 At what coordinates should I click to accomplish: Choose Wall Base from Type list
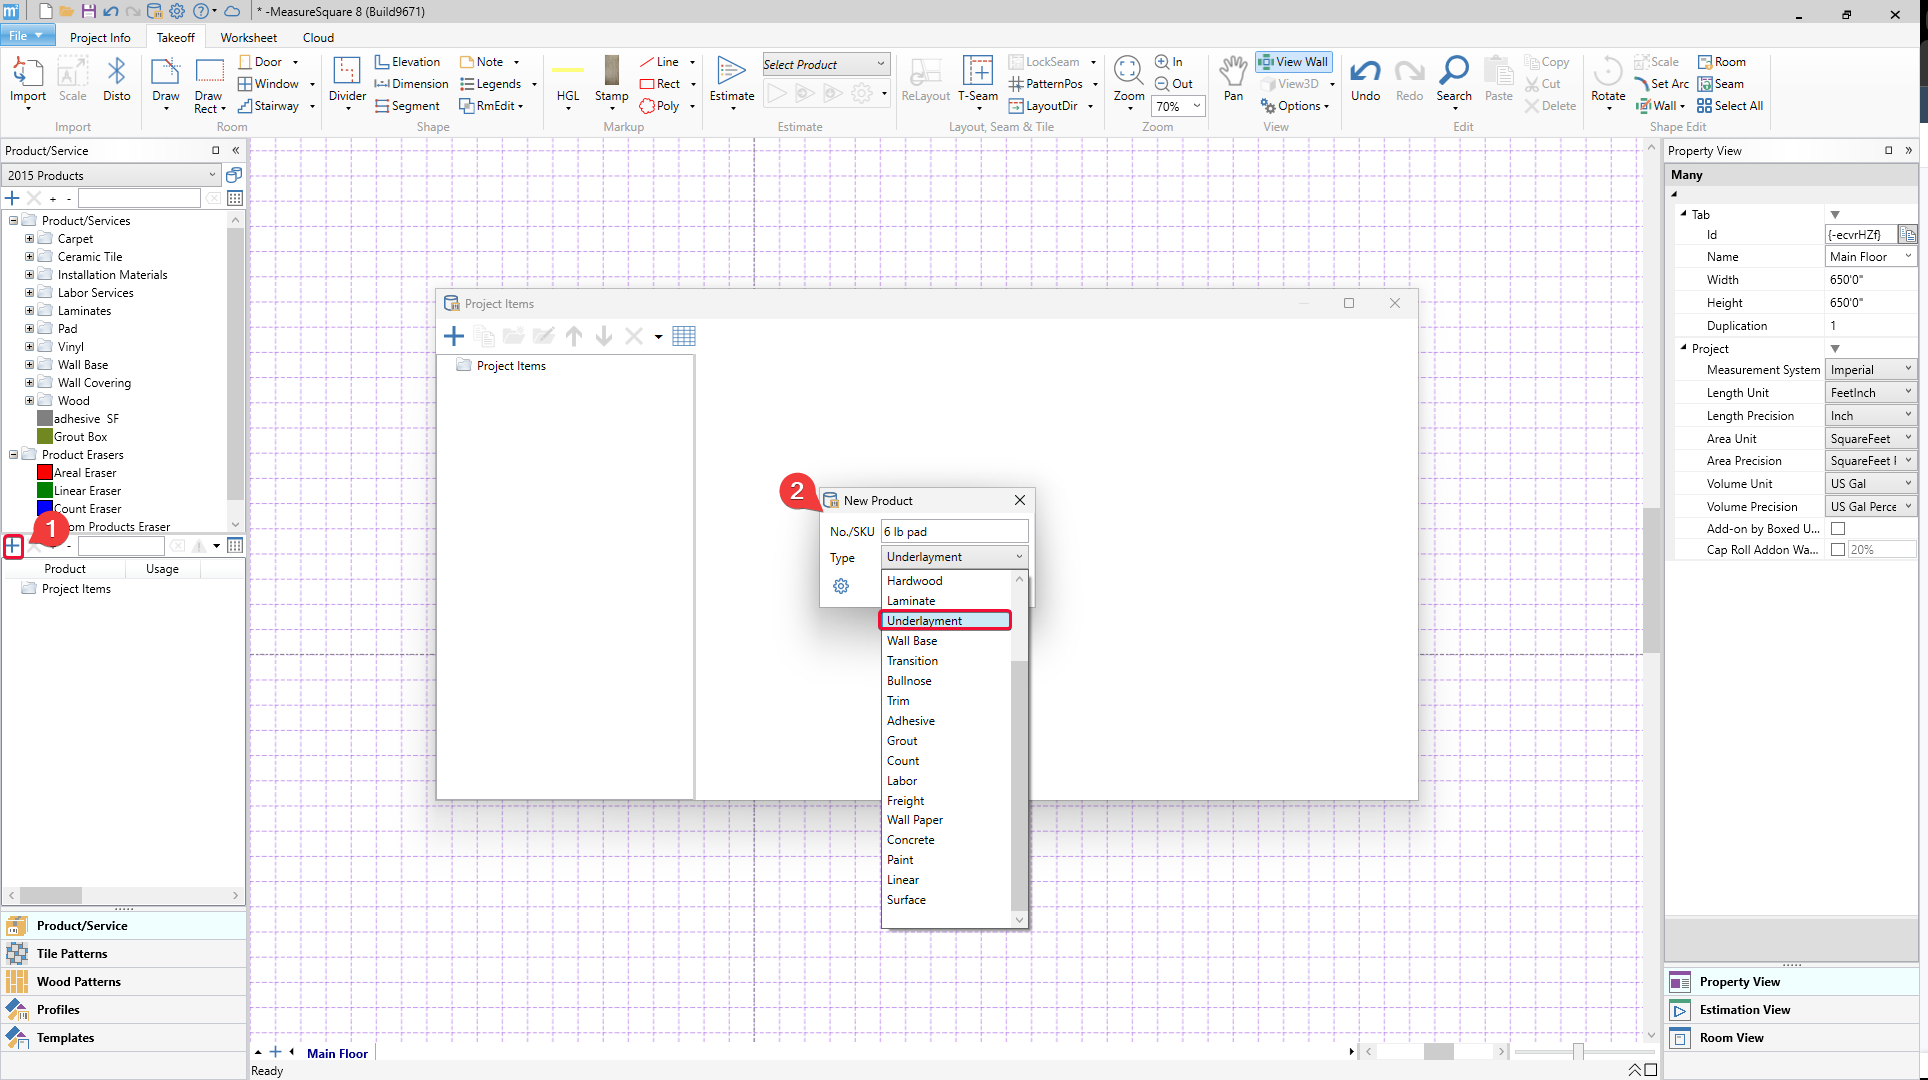[x=912, y=641]
